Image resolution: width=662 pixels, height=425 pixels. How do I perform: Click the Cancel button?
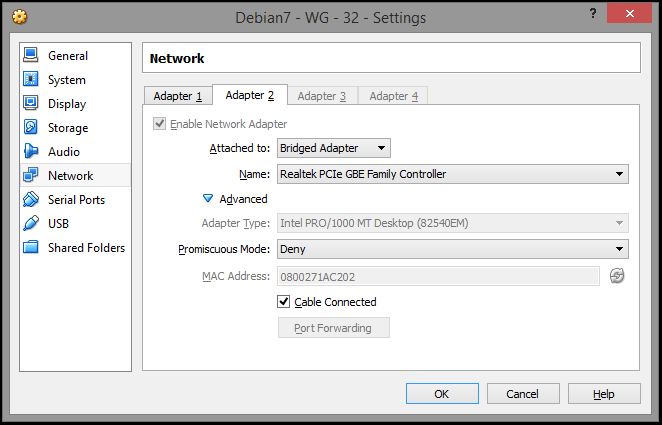click(522, 394)
